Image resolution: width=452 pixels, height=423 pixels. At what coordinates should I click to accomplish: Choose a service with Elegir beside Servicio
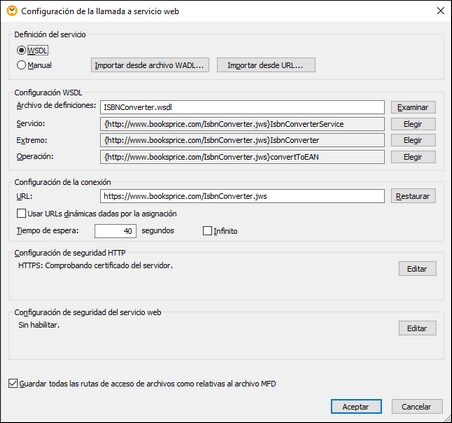pyautogui.click(x=413, y=124)
